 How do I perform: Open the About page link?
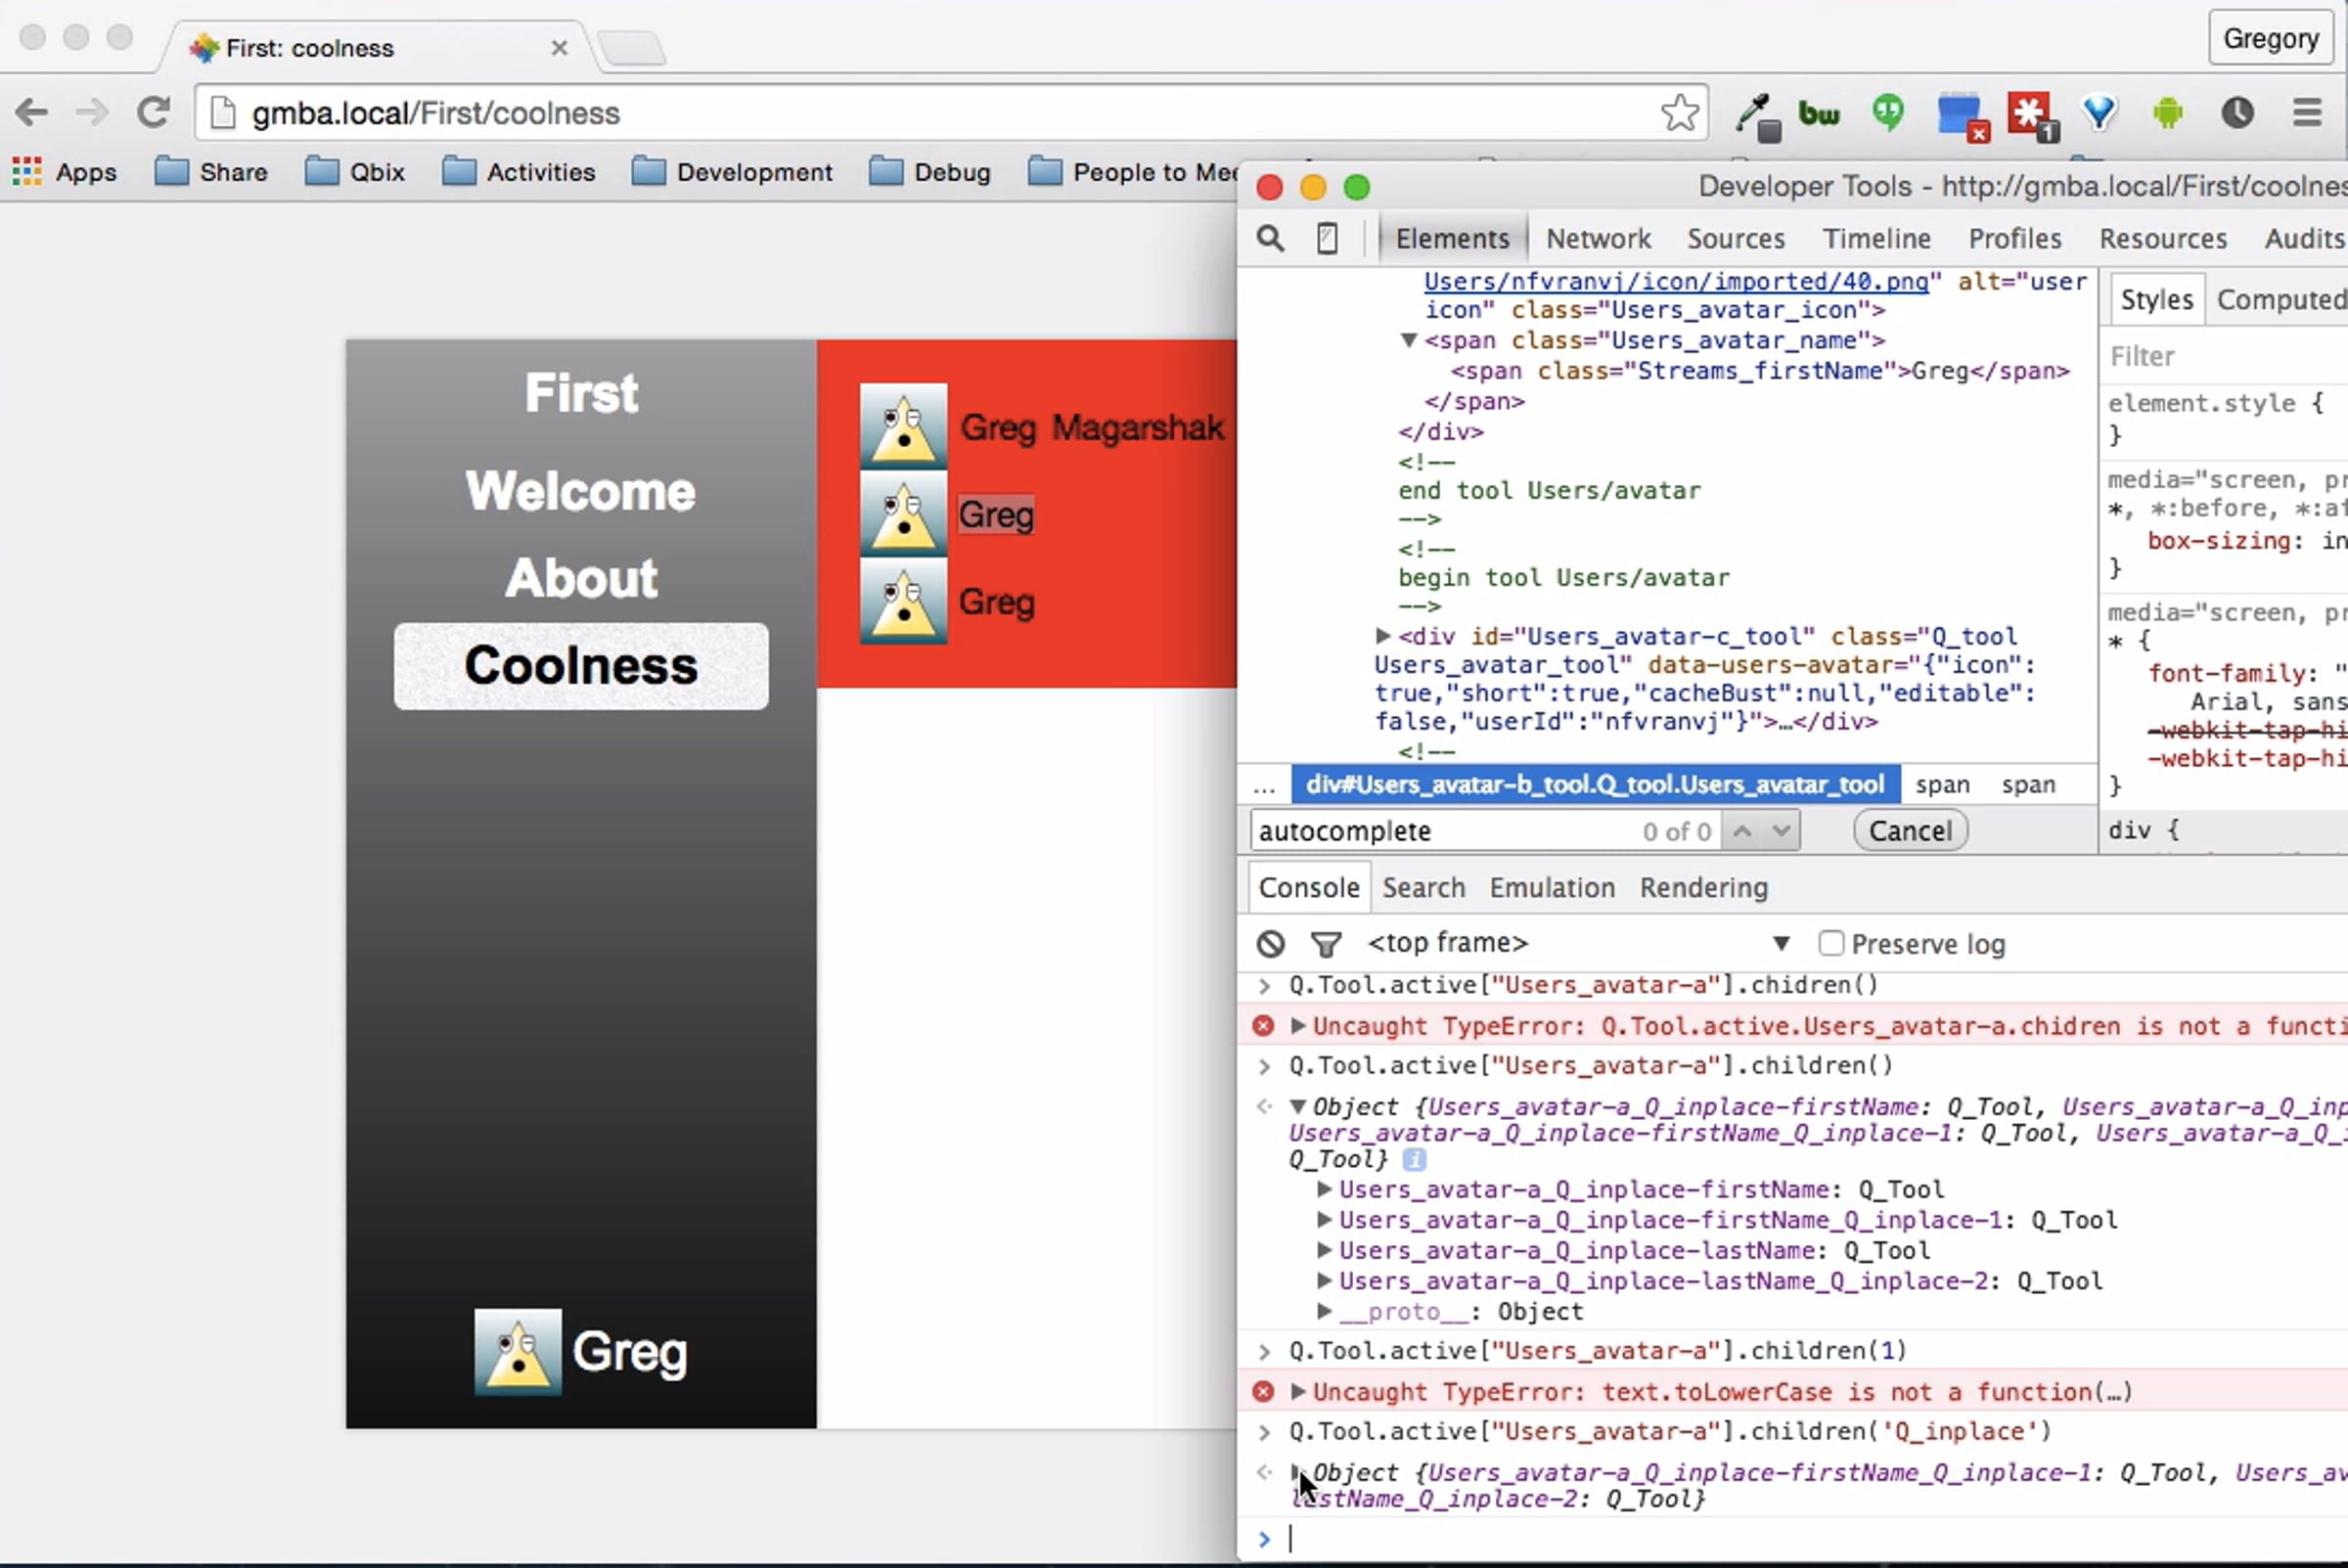tap(581, 578)
